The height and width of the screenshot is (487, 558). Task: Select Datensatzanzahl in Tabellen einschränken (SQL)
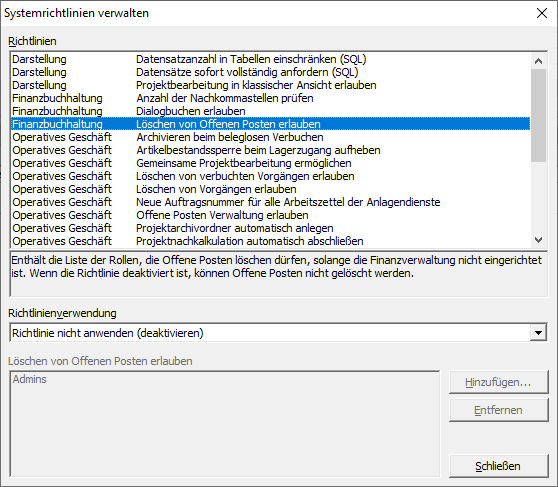[x=270, y=59]
